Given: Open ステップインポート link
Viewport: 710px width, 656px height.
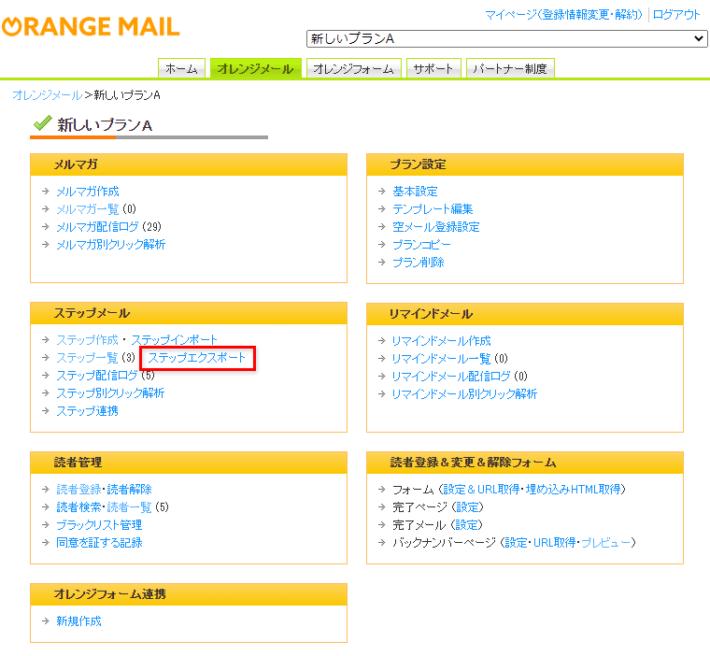Looking at the screenshot, I should tap(174, 340).
